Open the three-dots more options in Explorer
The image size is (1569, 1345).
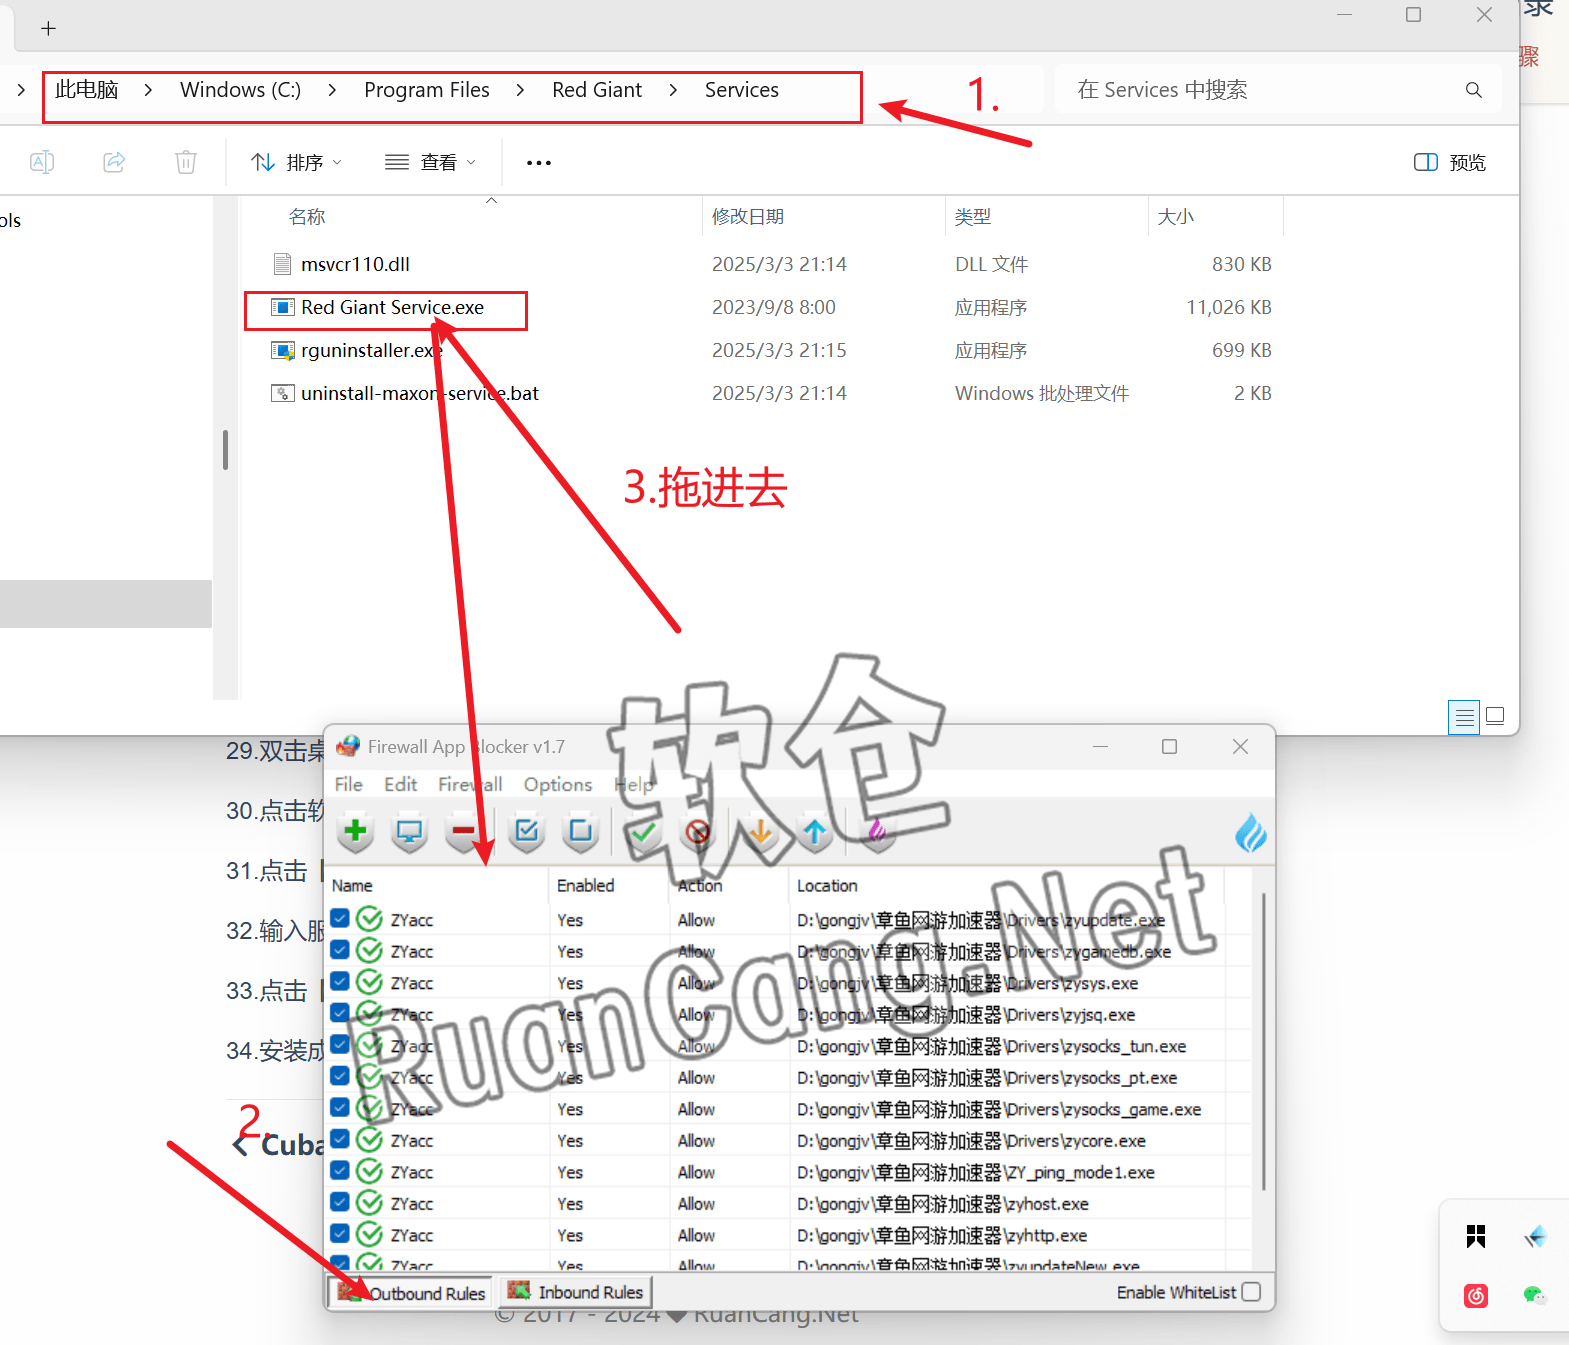point(539,162)
